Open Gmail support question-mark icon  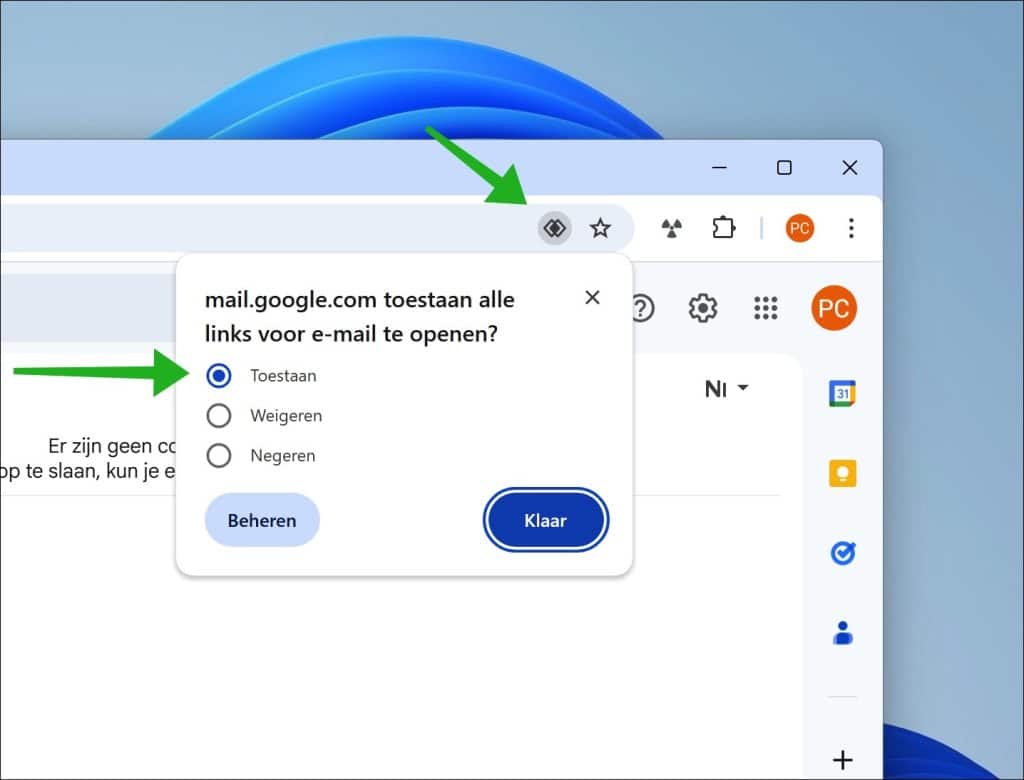click(x=643, y=308)
